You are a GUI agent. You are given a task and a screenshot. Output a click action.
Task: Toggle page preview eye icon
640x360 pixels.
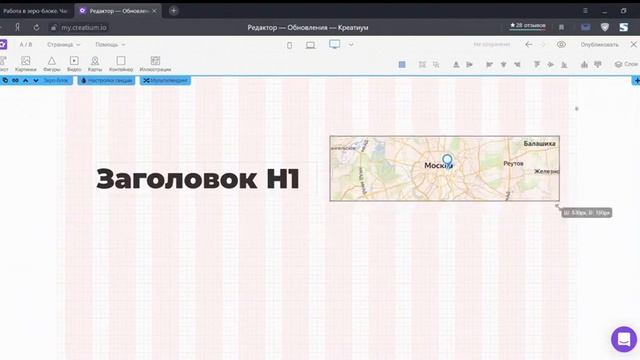pos(561,44)
